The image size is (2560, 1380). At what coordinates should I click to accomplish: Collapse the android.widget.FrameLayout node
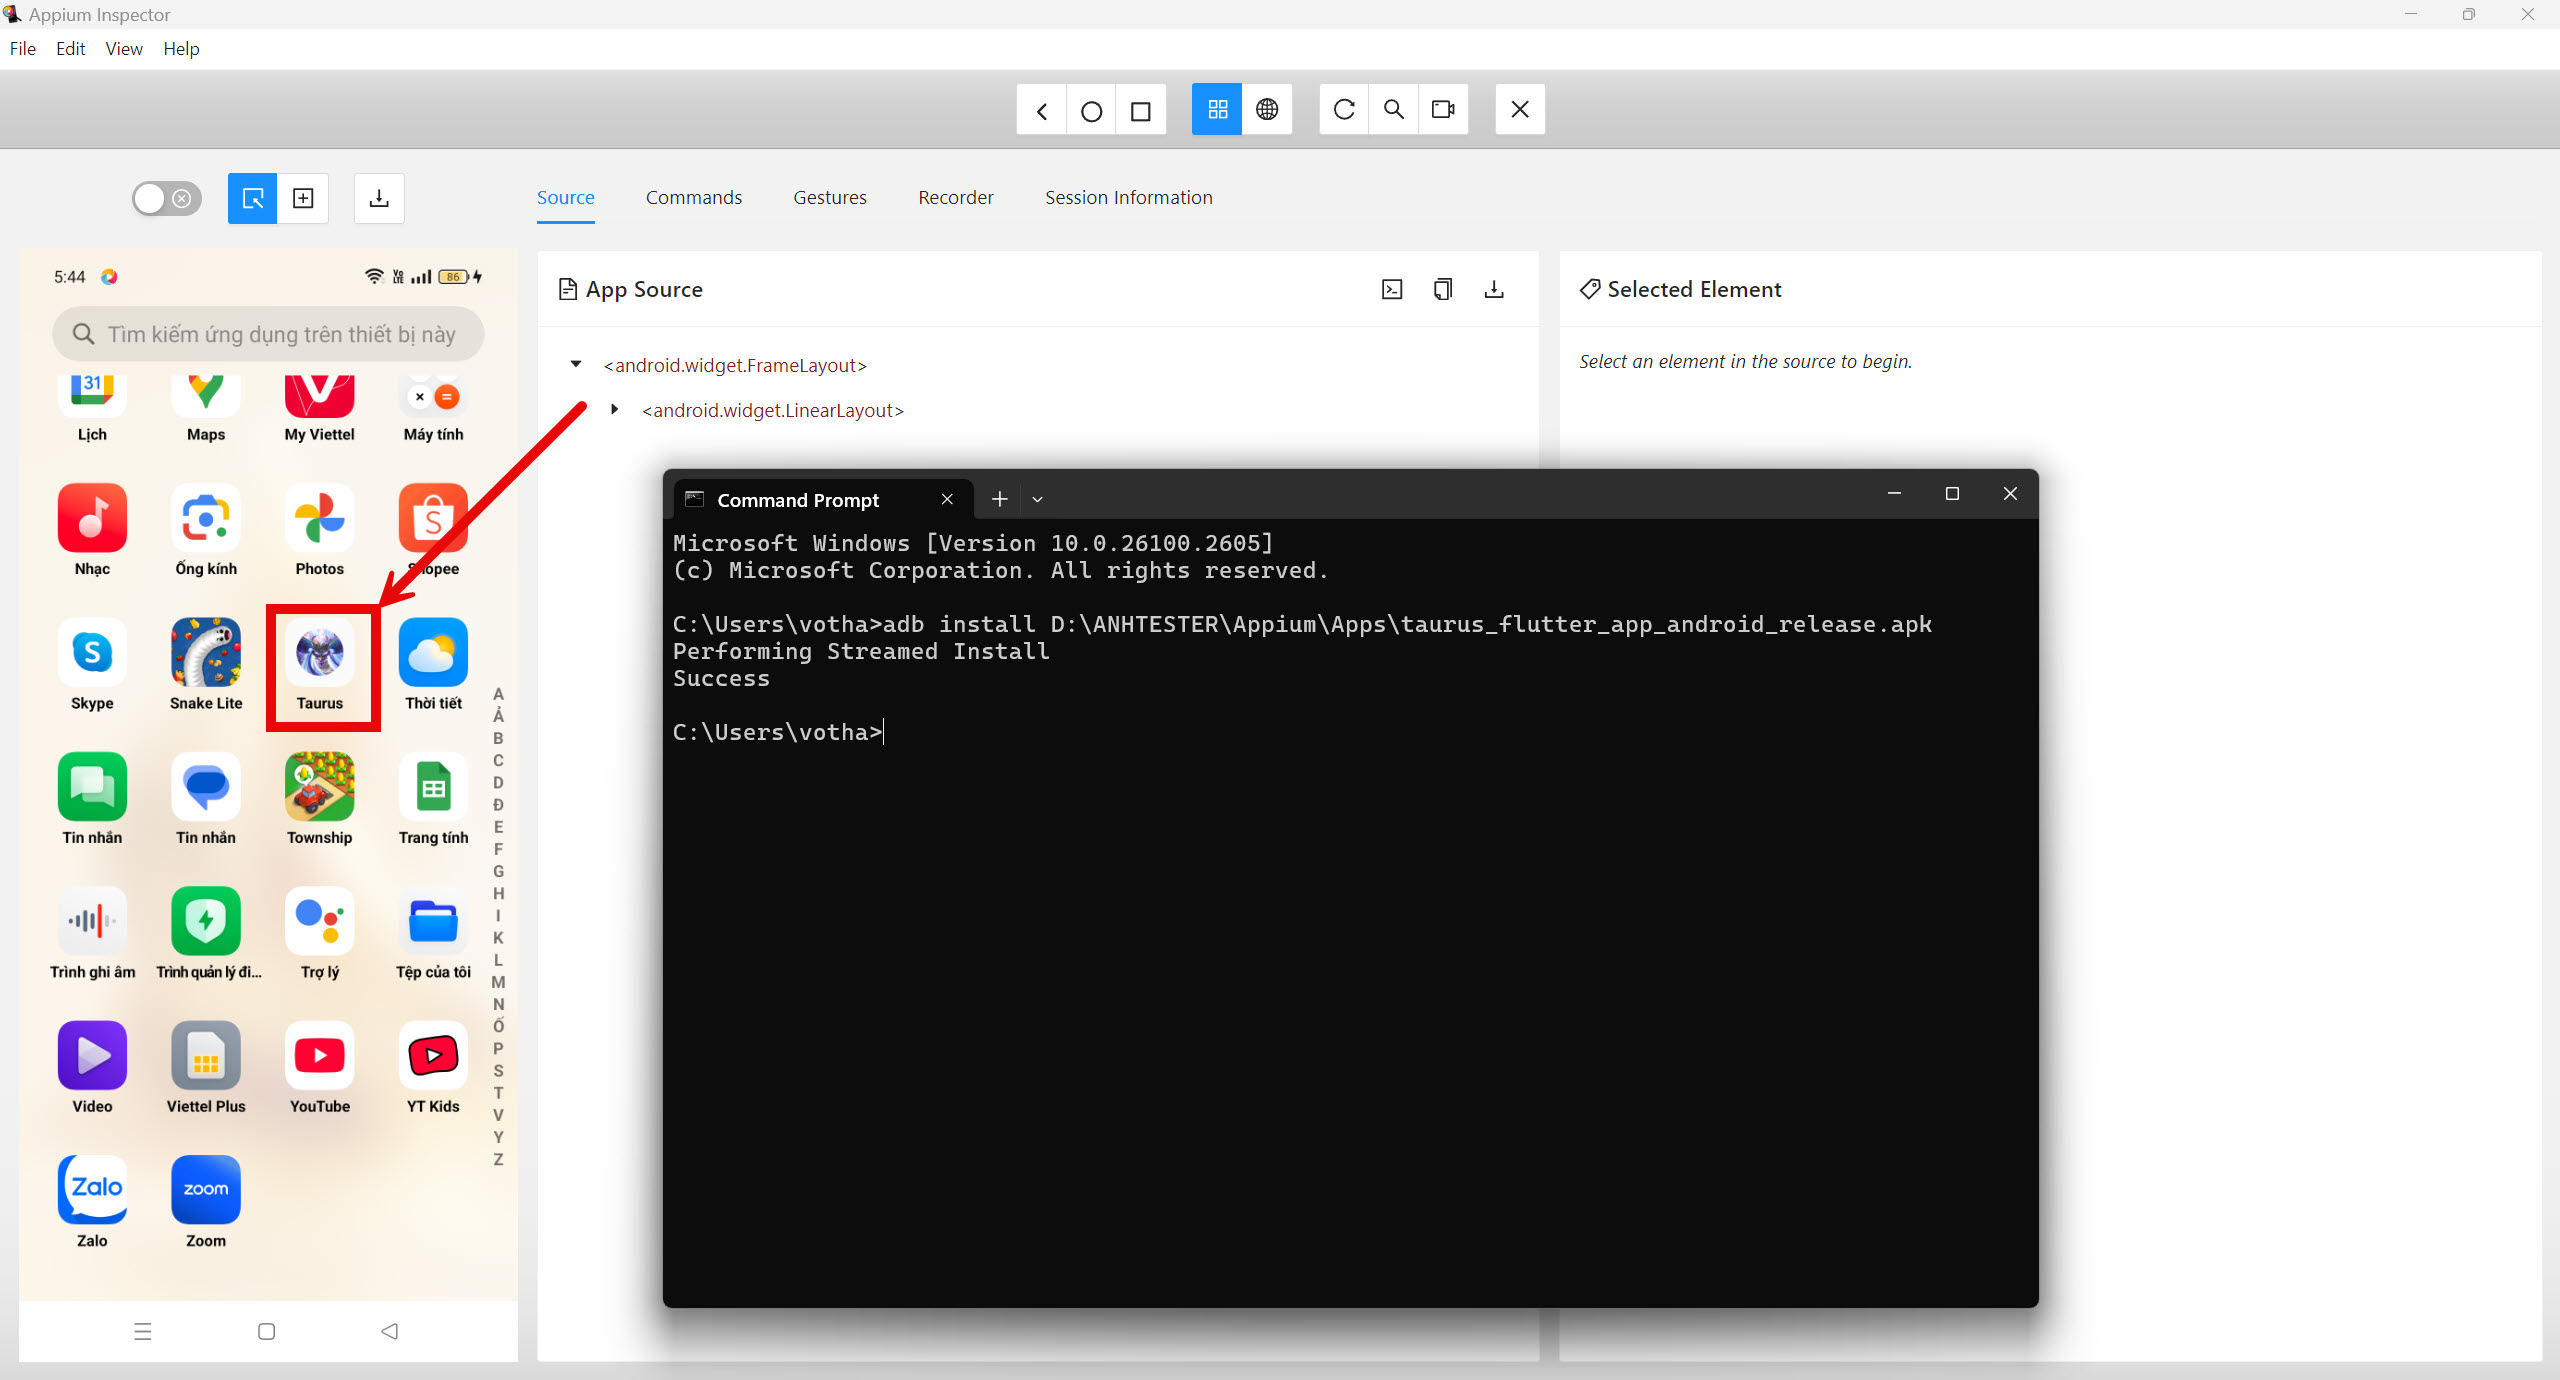[576, 364]
